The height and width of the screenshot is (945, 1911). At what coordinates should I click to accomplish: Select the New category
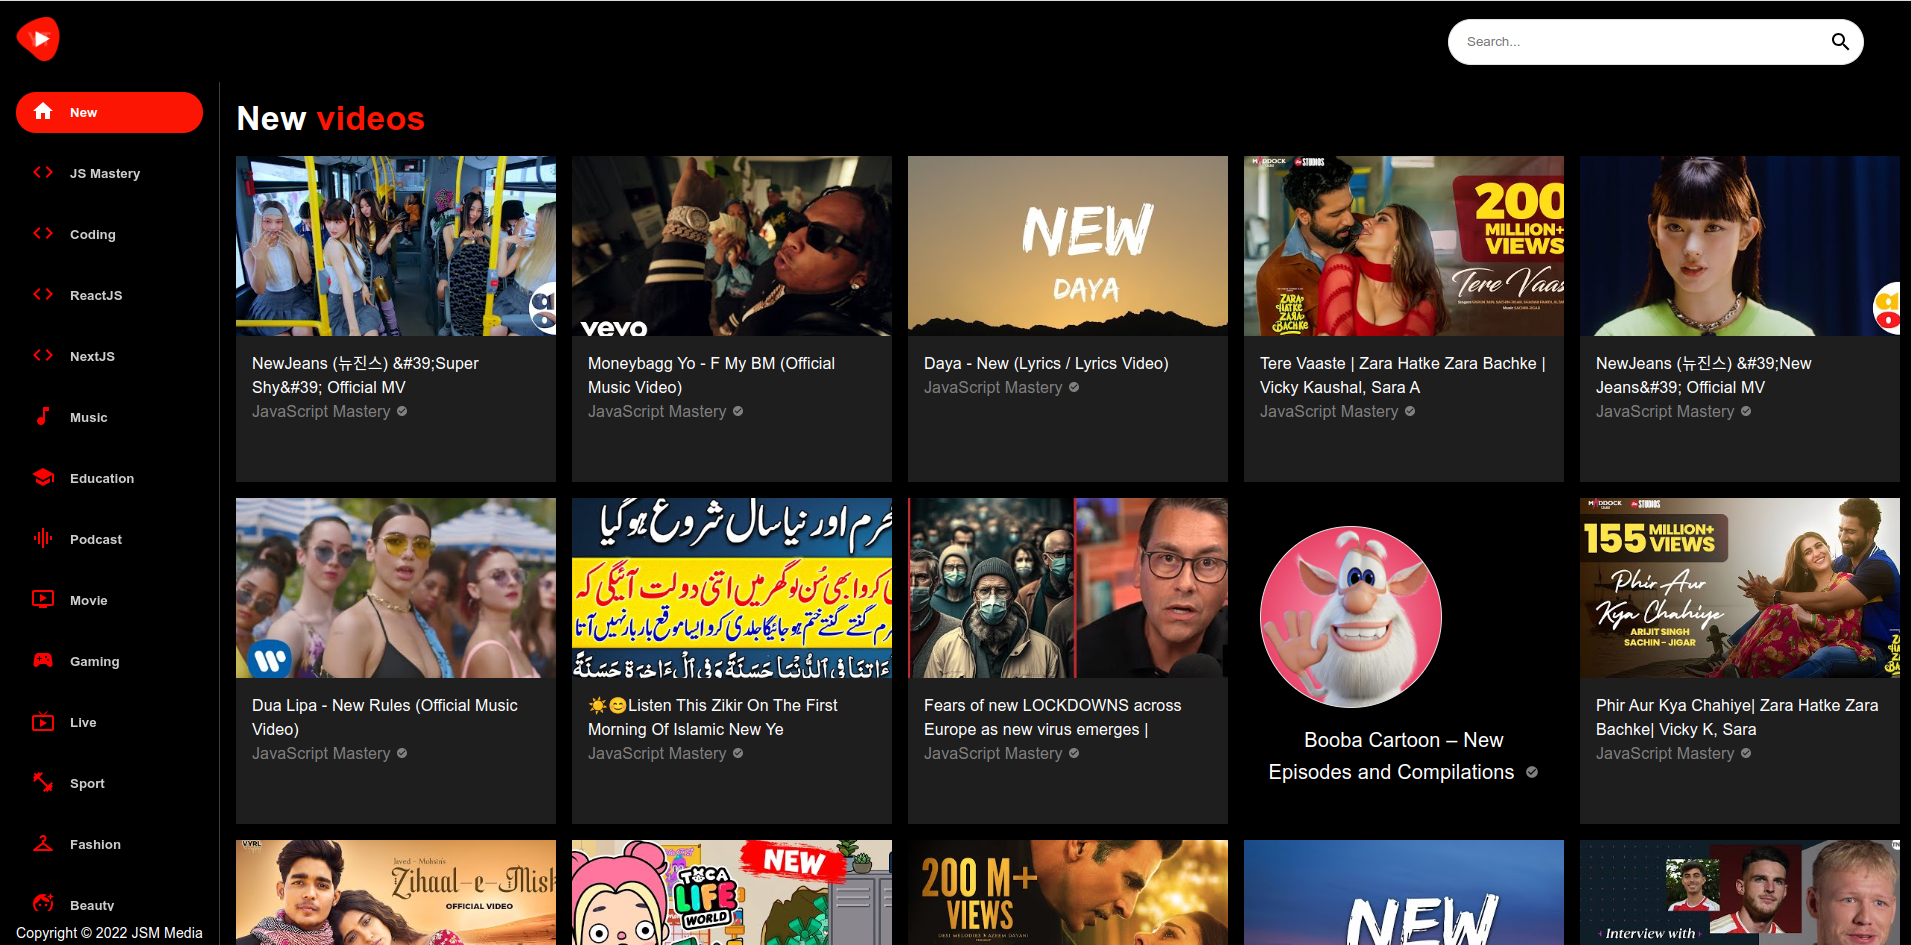pyautogui.click(x=109, y=112)
